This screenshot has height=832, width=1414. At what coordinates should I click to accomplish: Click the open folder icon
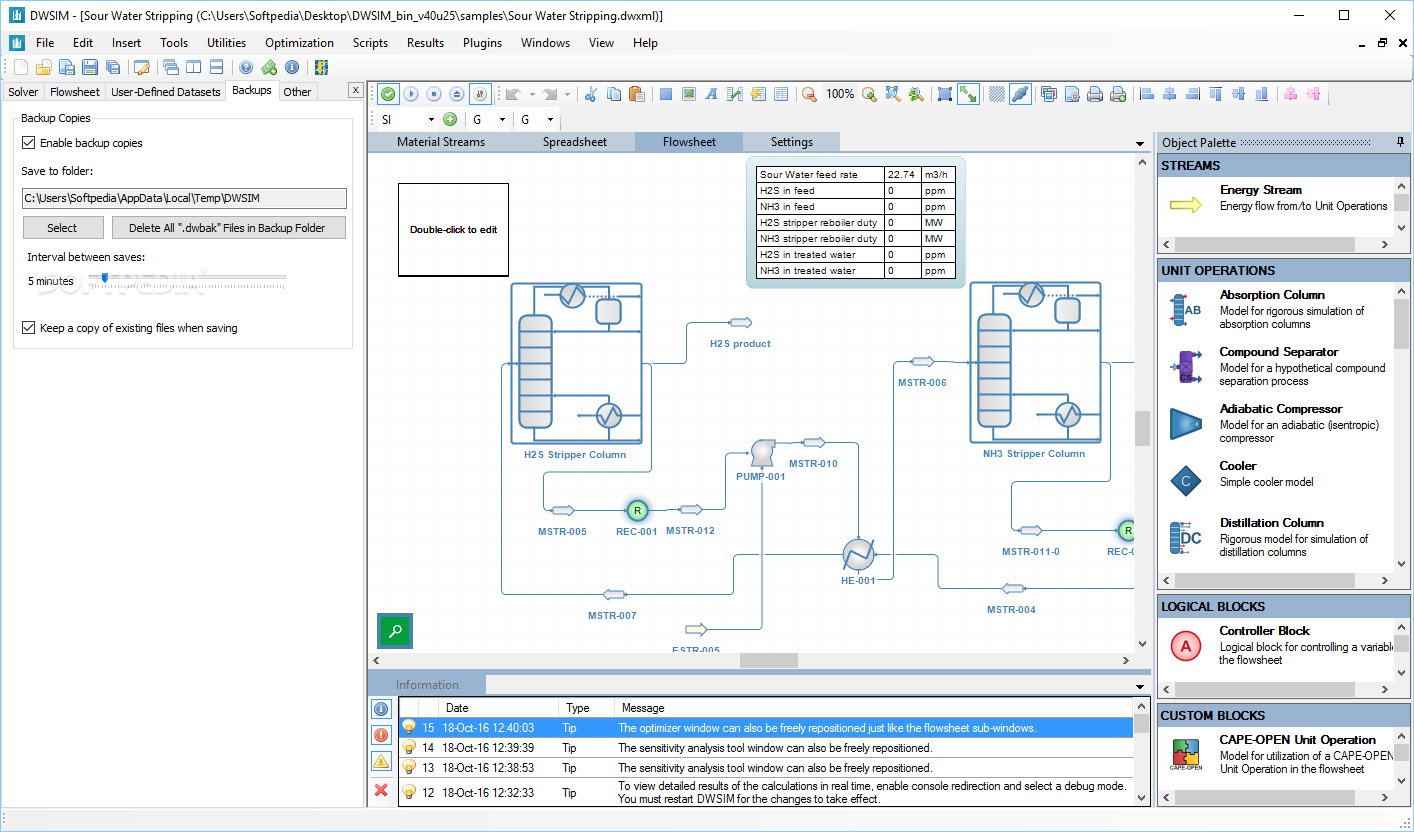[43, 67]
